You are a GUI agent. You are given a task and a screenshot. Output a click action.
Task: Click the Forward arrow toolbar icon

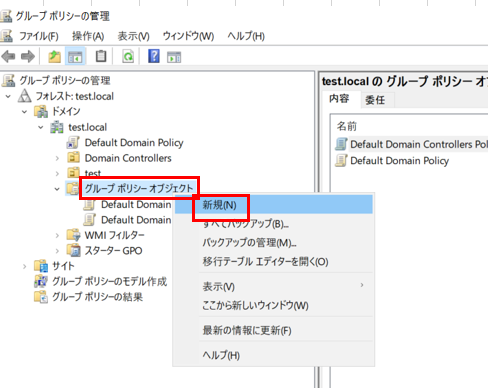click(28, 57)
